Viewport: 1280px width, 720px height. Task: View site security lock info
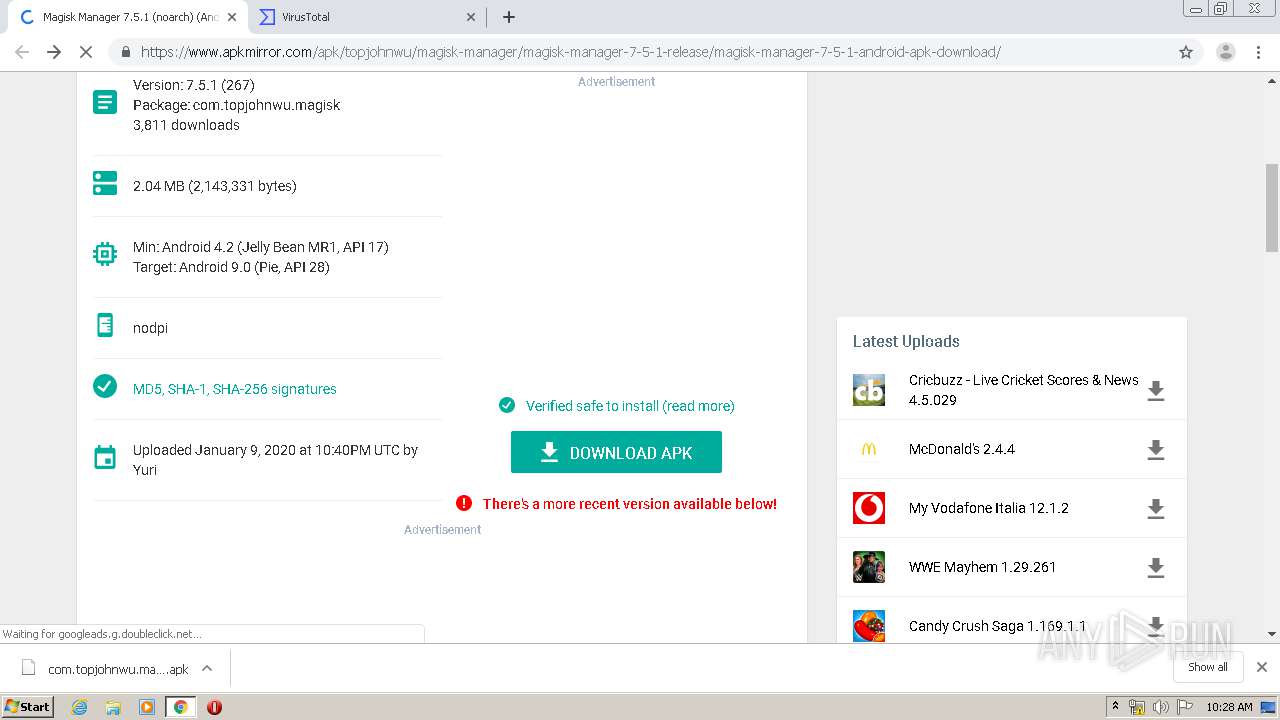(x=126, y=52)
